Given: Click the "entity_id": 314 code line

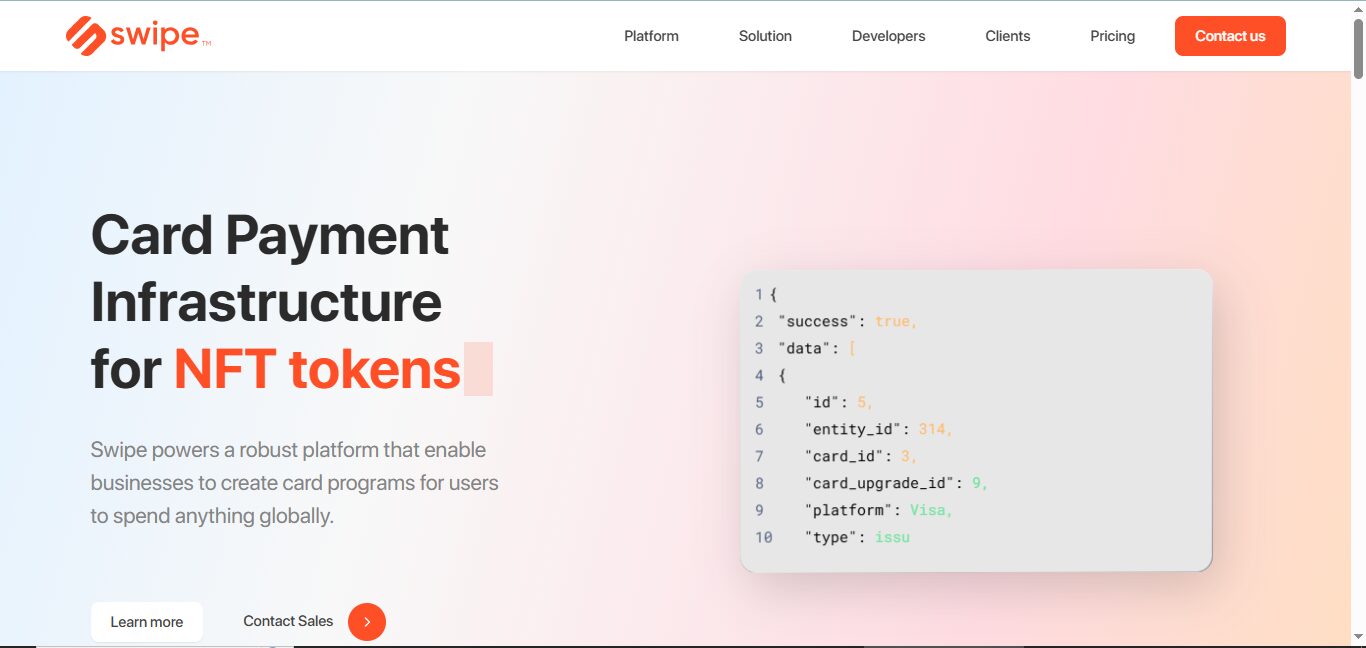Looking at the screenshot, I should pyautogui.click(x=878, y=429).
